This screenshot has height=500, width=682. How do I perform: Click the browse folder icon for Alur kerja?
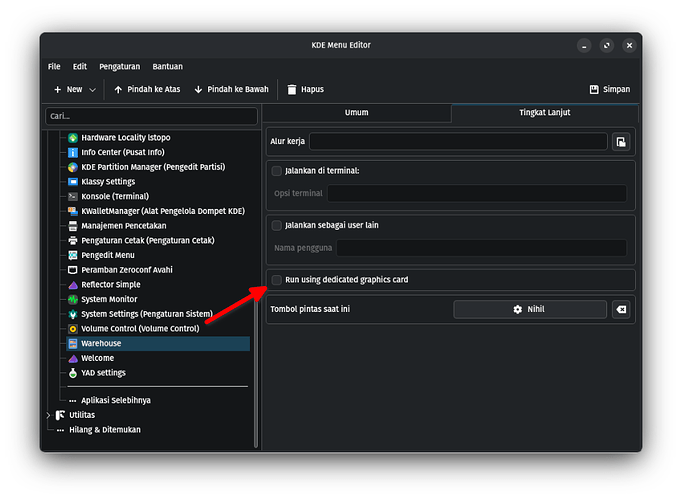(x=621, y=142)
